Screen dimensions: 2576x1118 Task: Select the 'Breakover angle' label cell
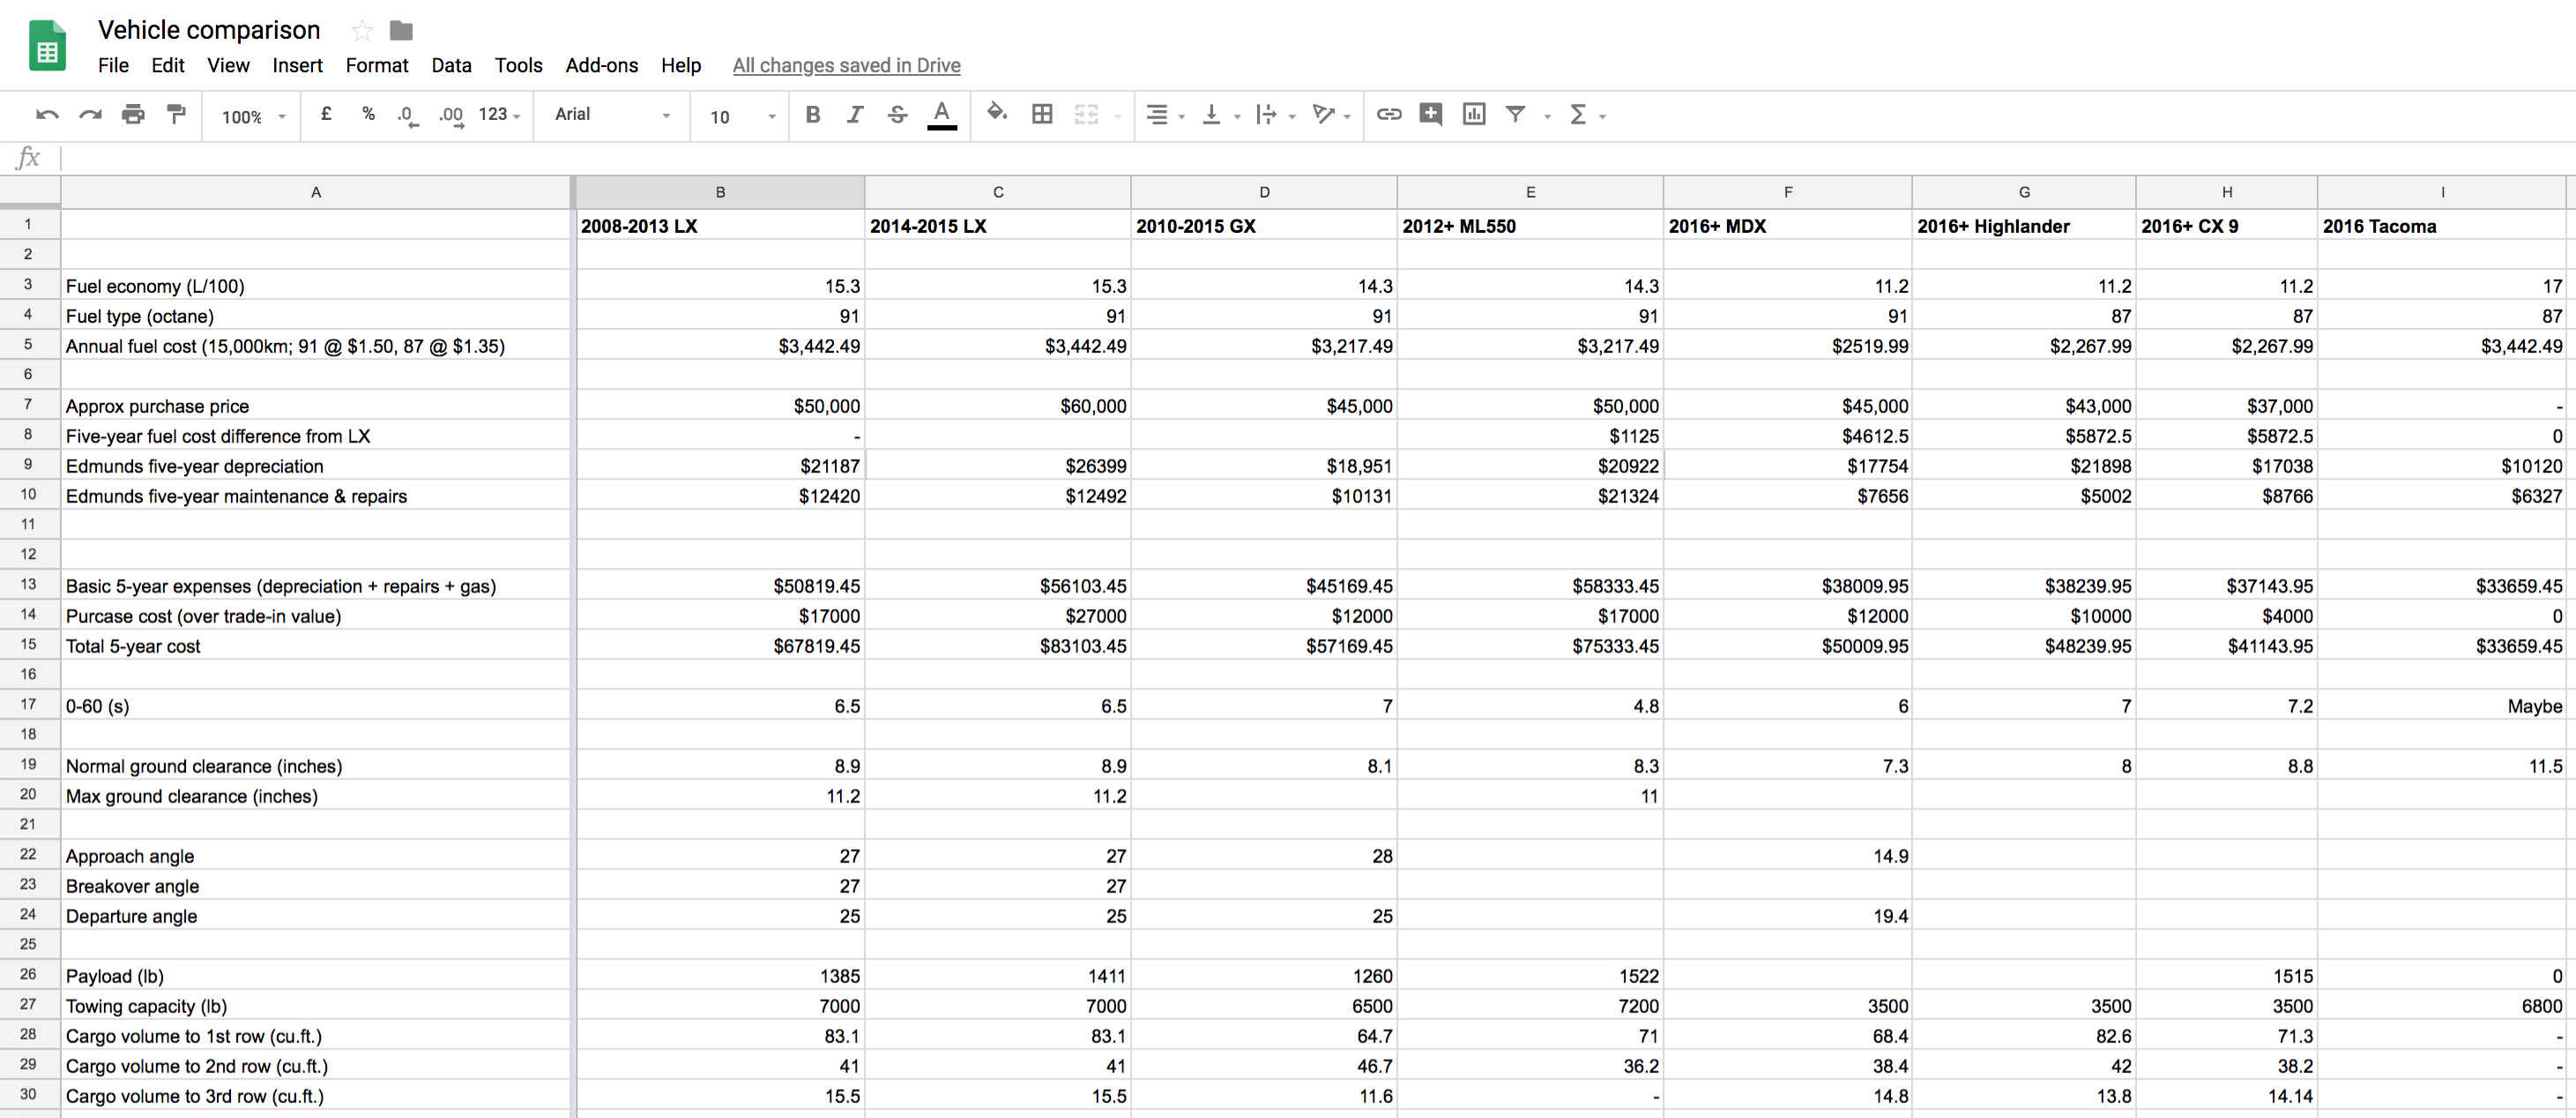(x=316, y=885)
